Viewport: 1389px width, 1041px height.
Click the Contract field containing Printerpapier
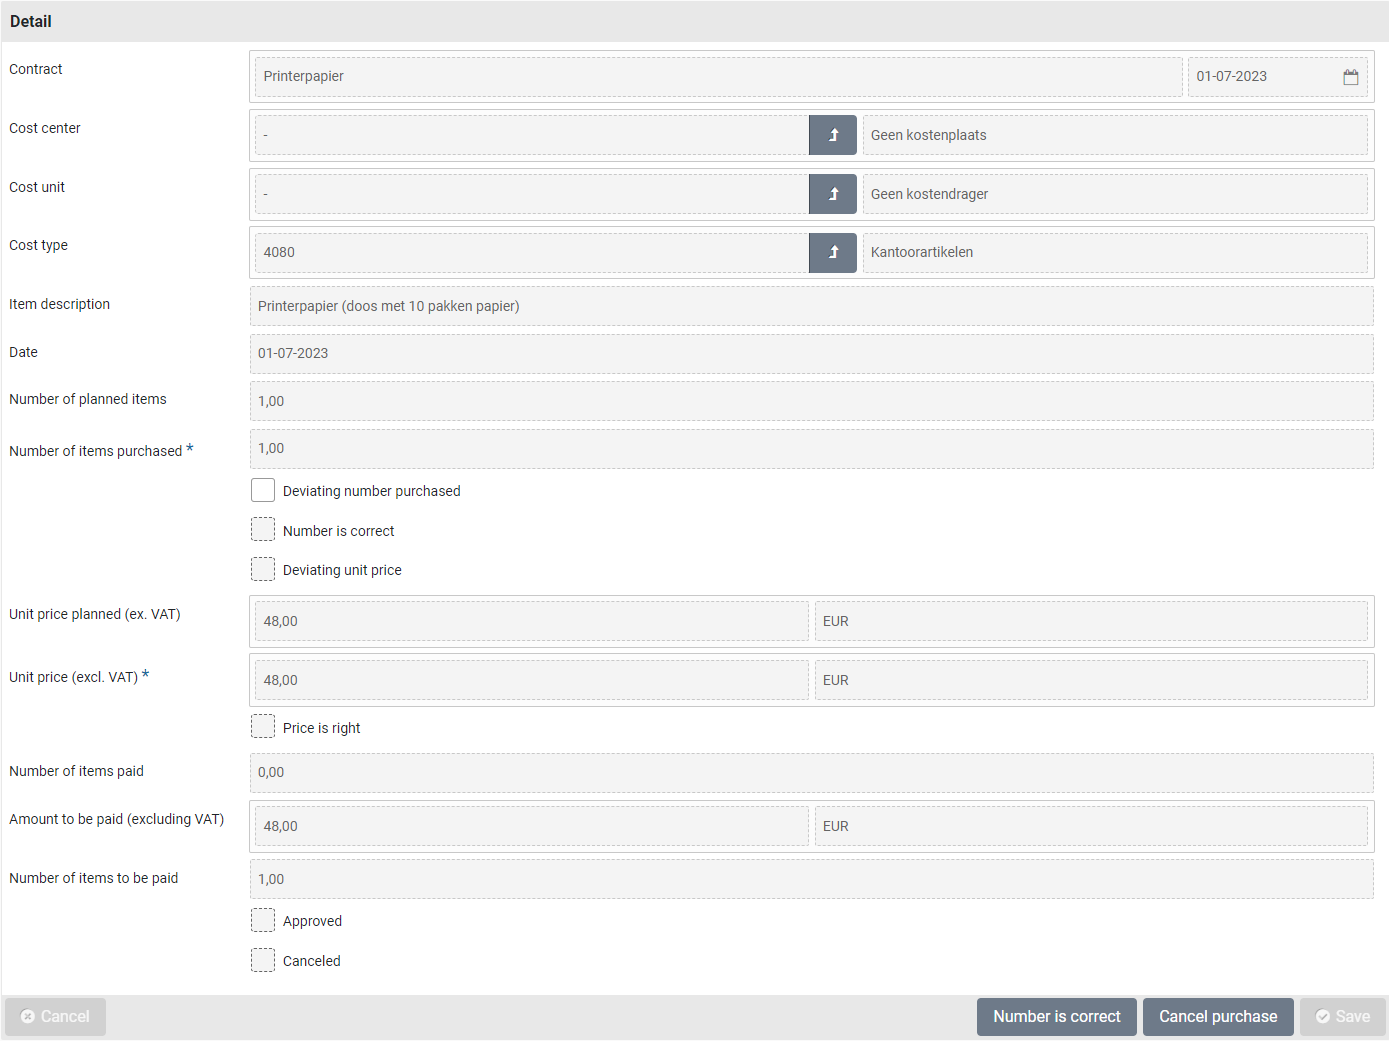coord(717,77)
